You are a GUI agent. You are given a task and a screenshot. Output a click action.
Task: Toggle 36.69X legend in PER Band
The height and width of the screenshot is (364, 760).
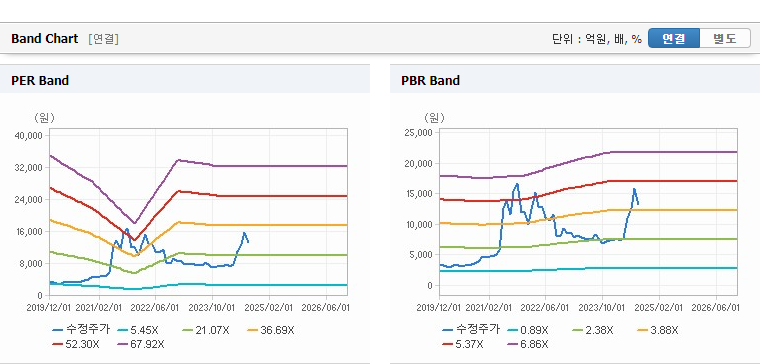click(270, 330)
